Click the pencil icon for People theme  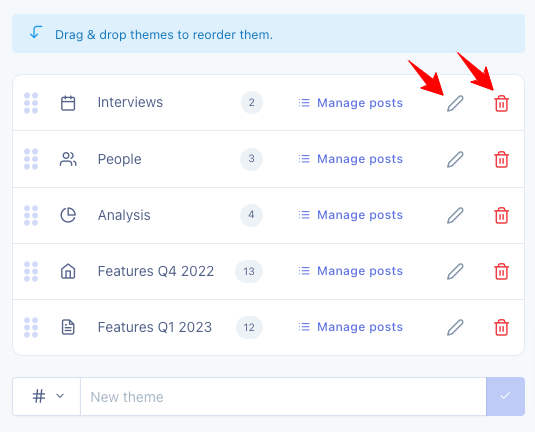(456, 159)
